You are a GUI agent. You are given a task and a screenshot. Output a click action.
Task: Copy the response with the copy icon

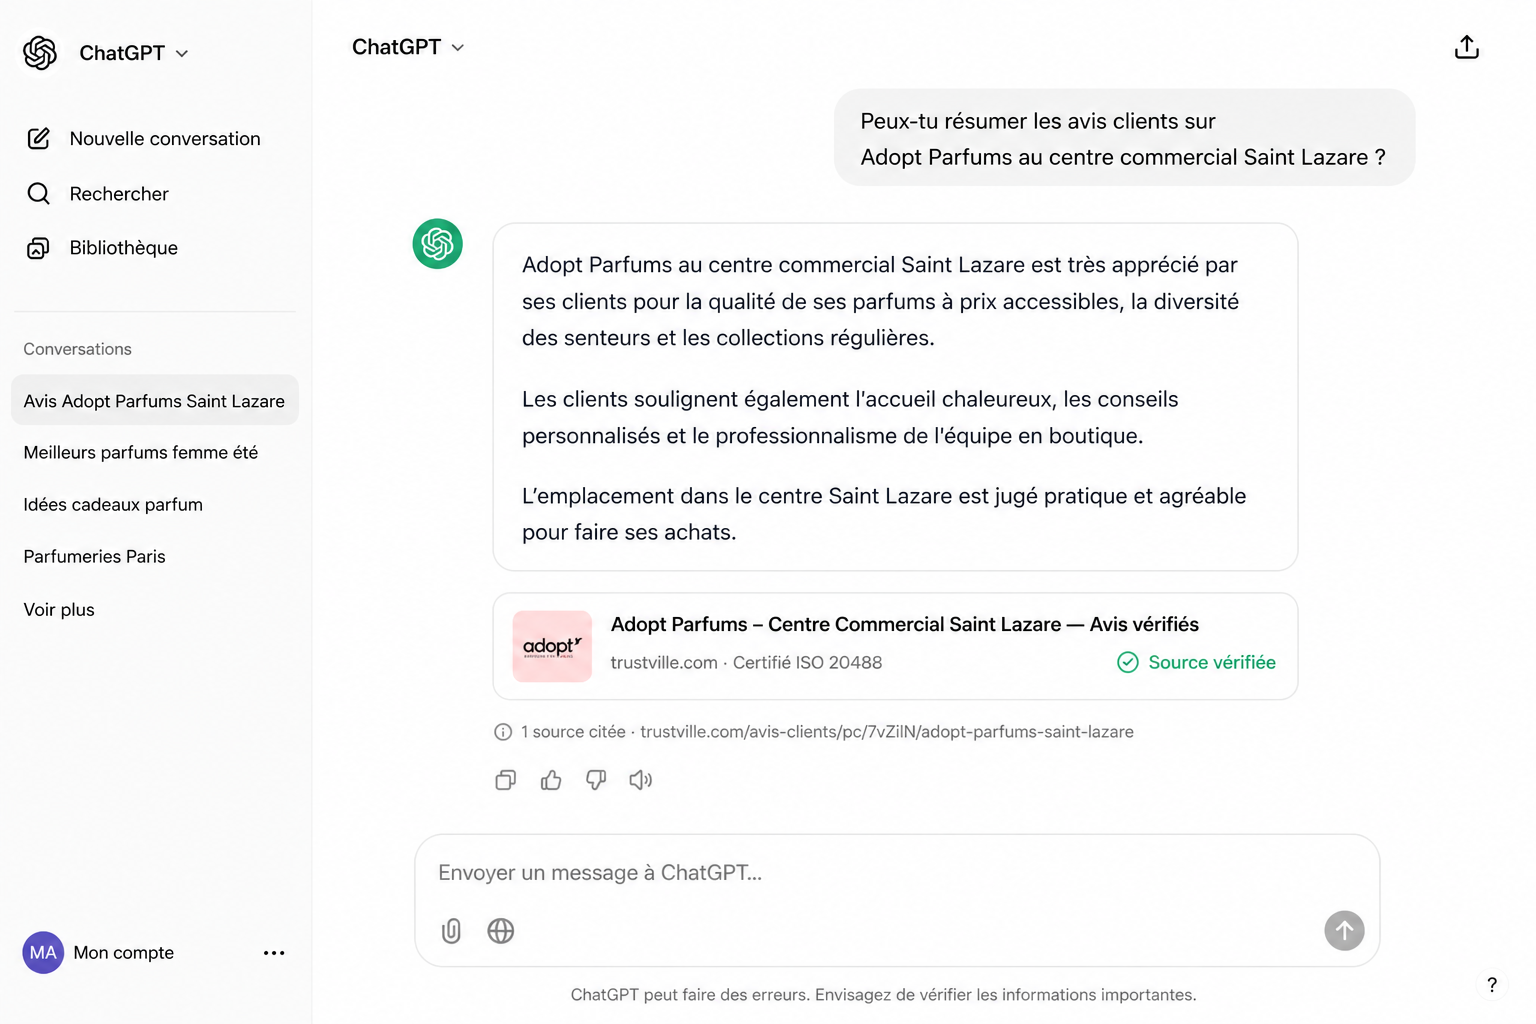coord(506,780)
